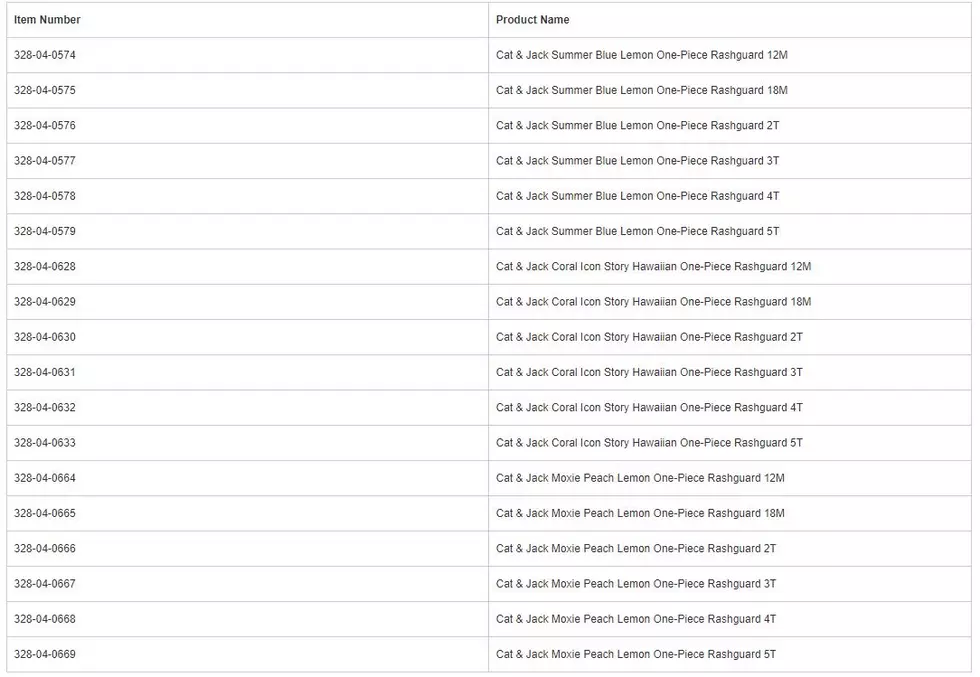Select item number 328-04-0633

point(44,443)
